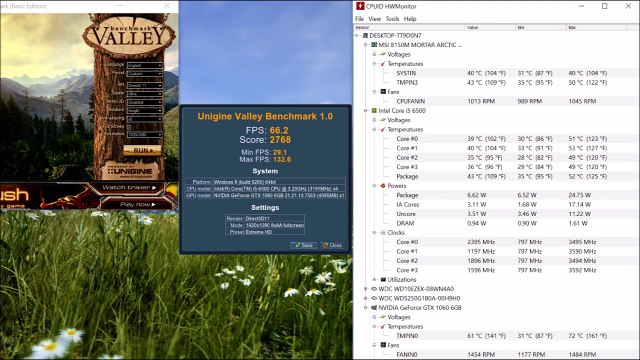This screenshot has height=360, width=640.
Task: Open the Stereo 3D dropdown
Action: (x=144, y=102)
